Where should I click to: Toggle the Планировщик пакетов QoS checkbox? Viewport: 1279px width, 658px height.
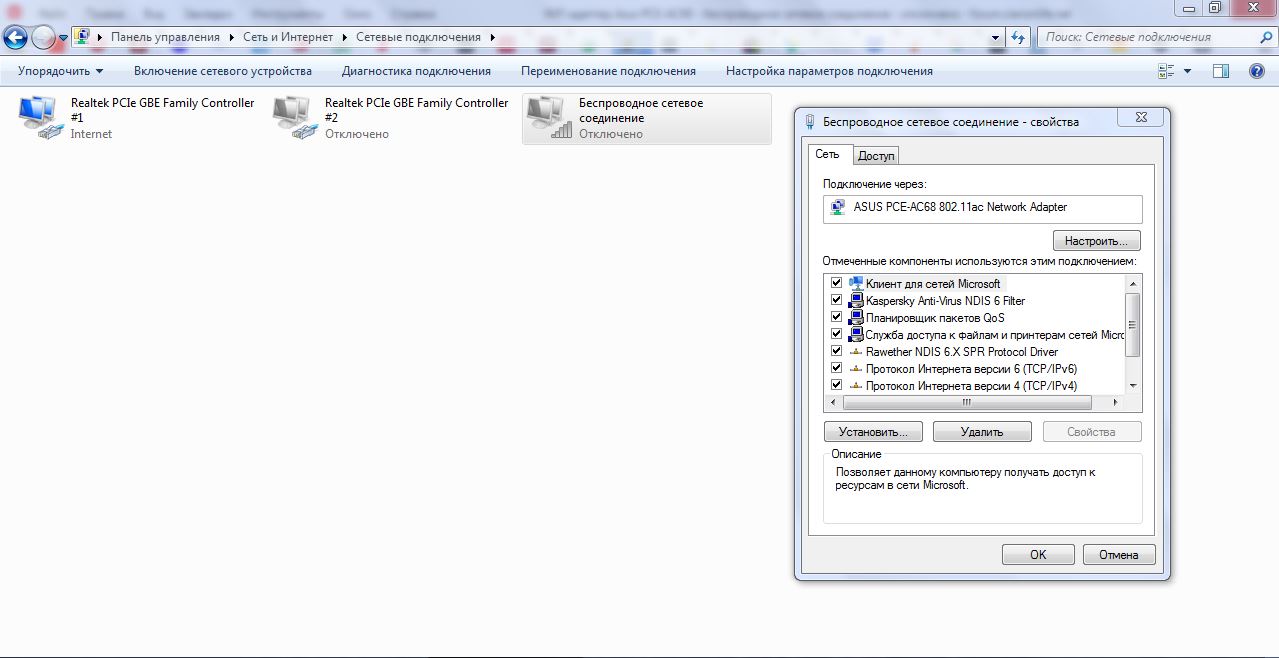click(x=836, y=317)
